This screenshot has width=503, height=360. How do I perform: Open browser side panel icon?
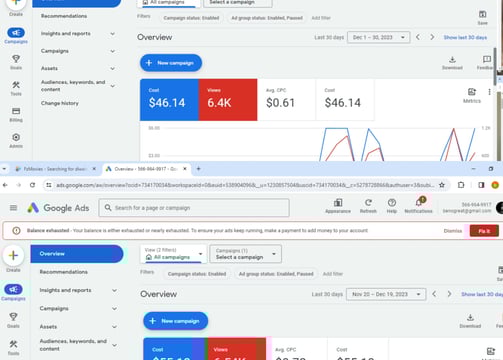[481, 185]
